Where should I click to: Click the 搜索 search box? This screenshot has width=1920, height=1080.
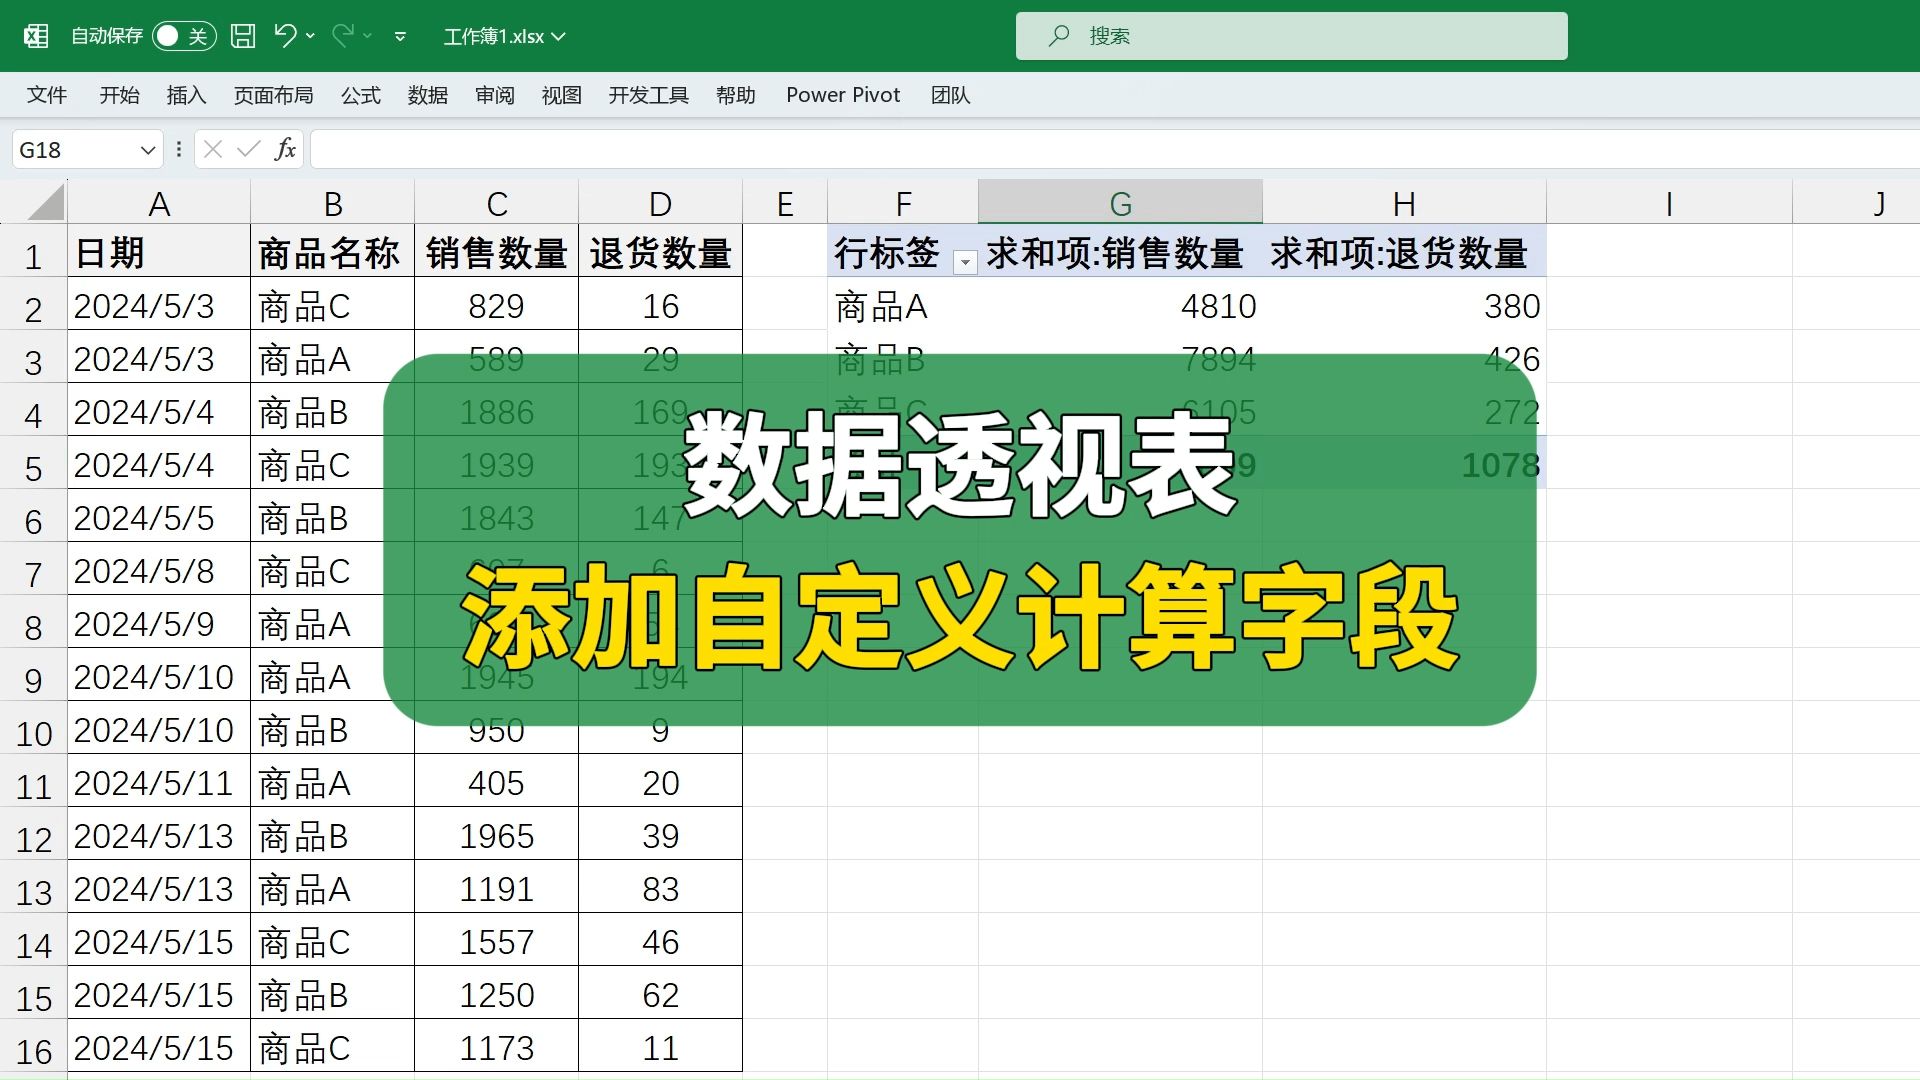(x=1291, y=36)
